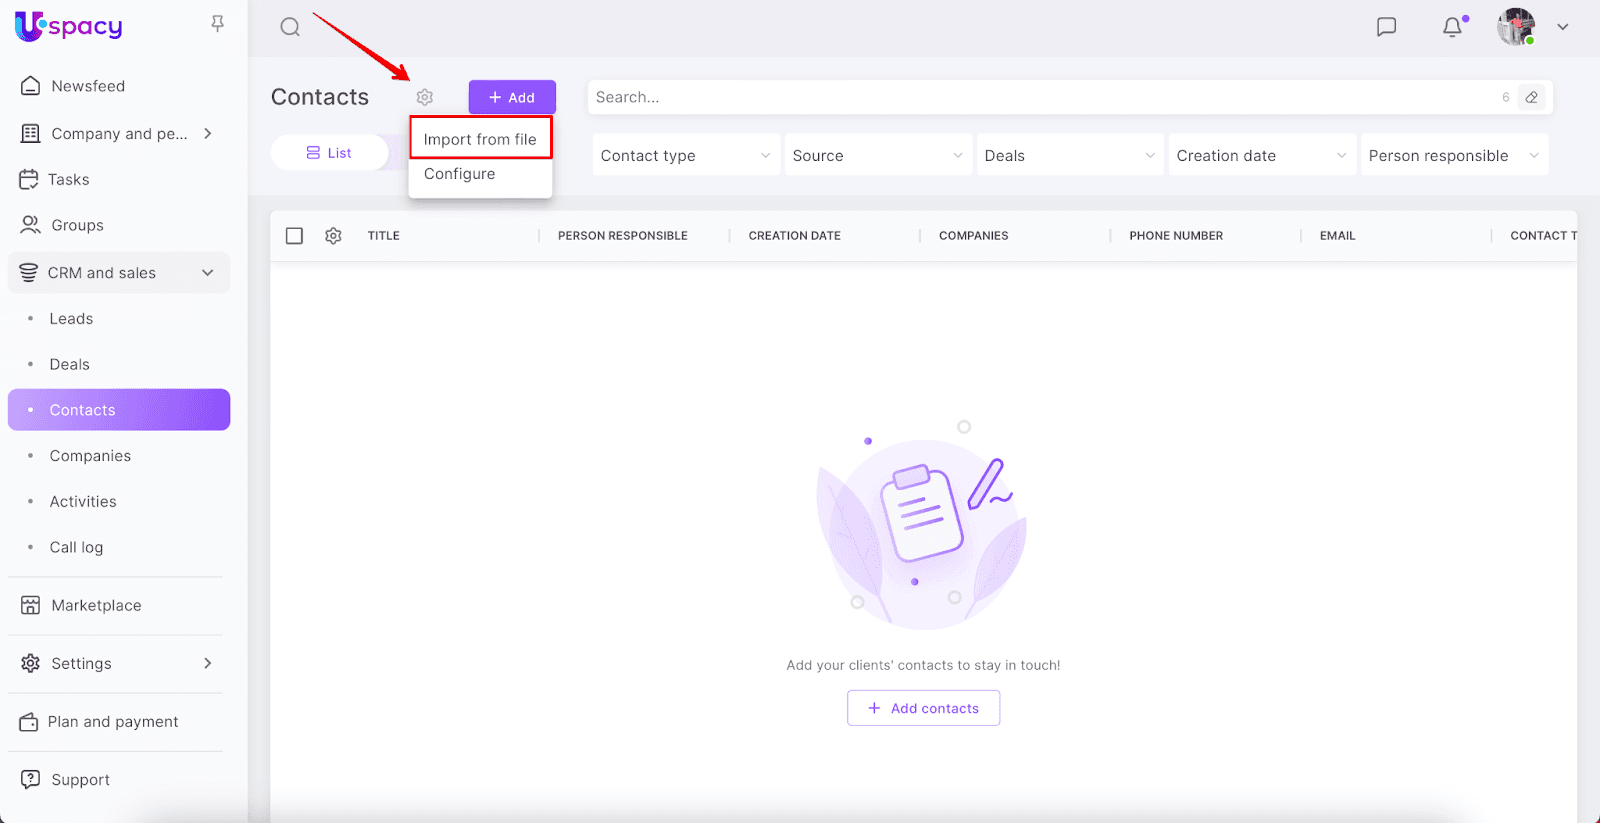Screen dimensions: 1600x823
Task: Switch to the List view tab
Action: pyautogui.click(x=329, y=153)
